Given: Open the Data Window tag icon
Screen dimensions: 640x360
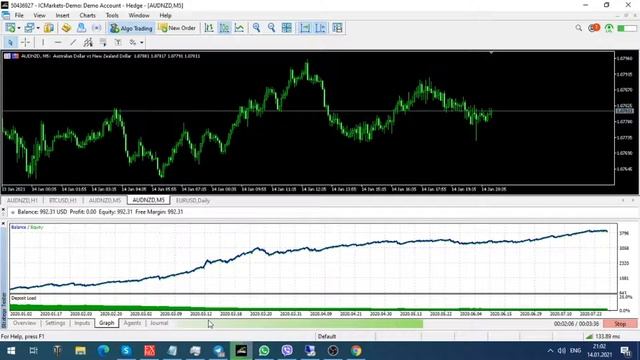Looking at the screenshot, I should pyautogui.click(x=66, y=28).
